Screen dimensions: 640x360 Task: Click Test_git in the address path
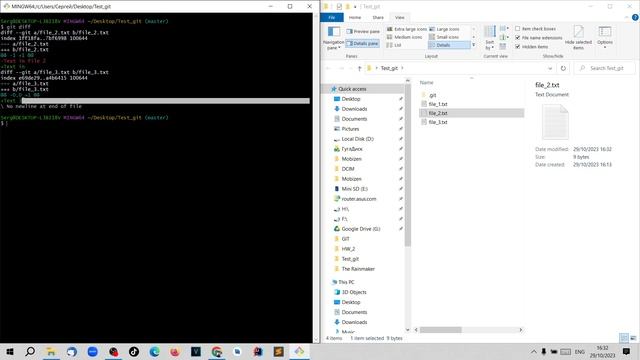pyautogui.click(x=389, y=68)
